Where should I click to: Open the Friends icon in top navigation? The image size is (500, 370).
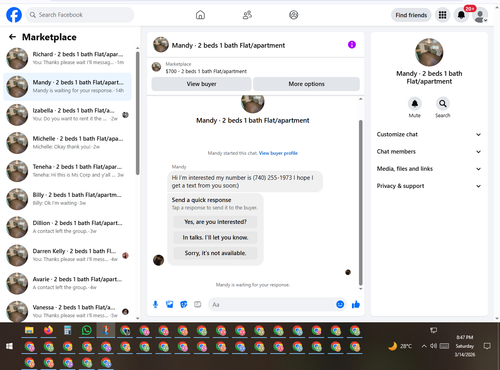[x=247, y=15]
